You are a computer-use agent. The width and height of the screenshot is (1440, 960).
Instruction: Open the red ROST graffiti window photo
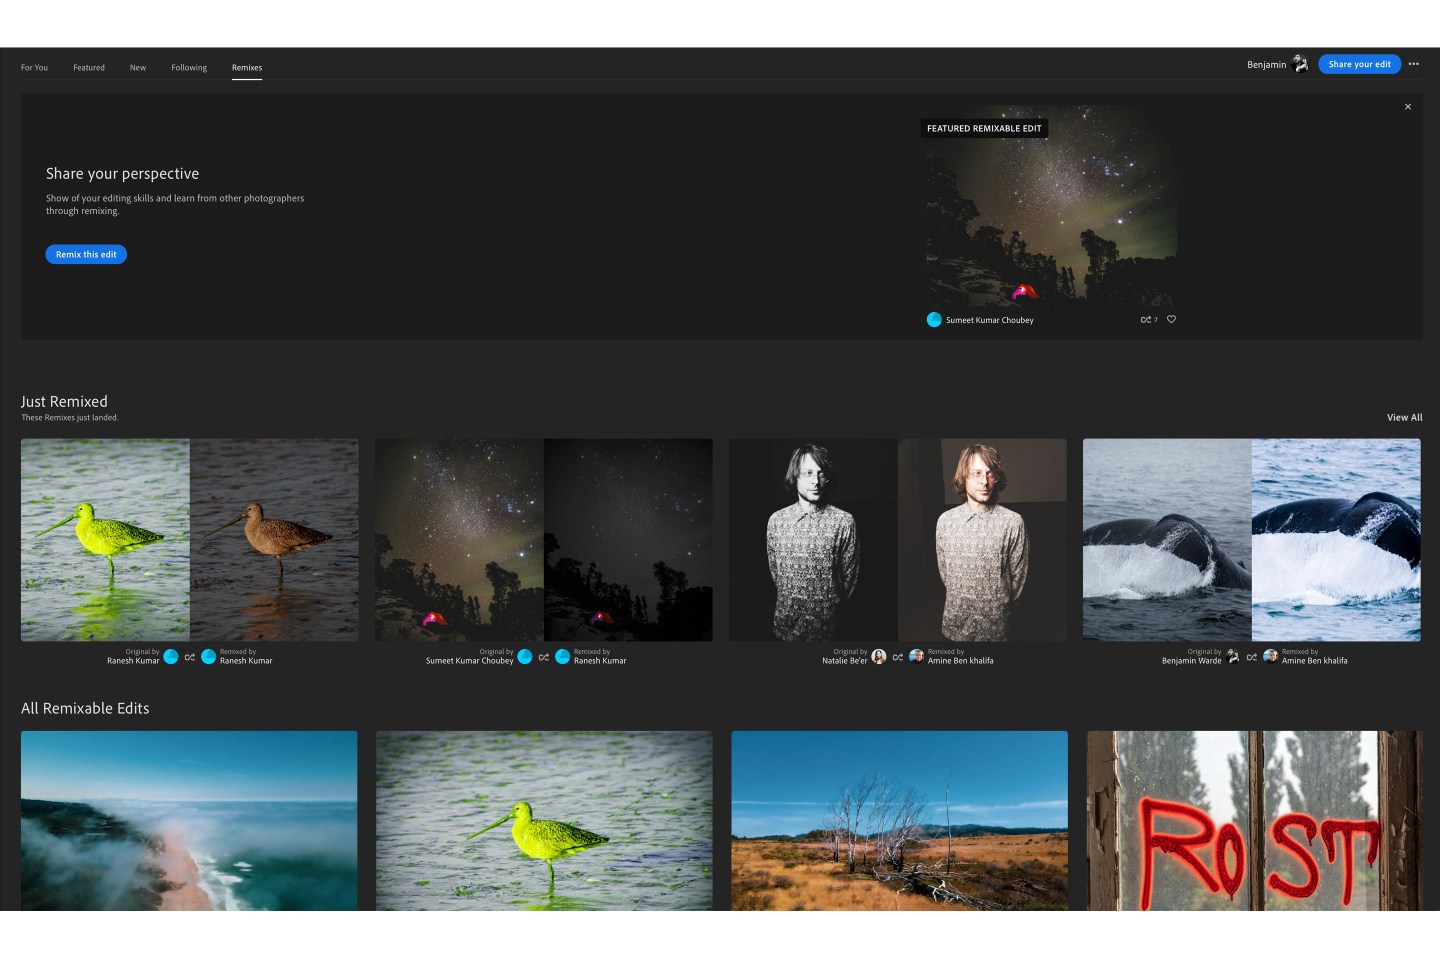[x=1253, y=820]
